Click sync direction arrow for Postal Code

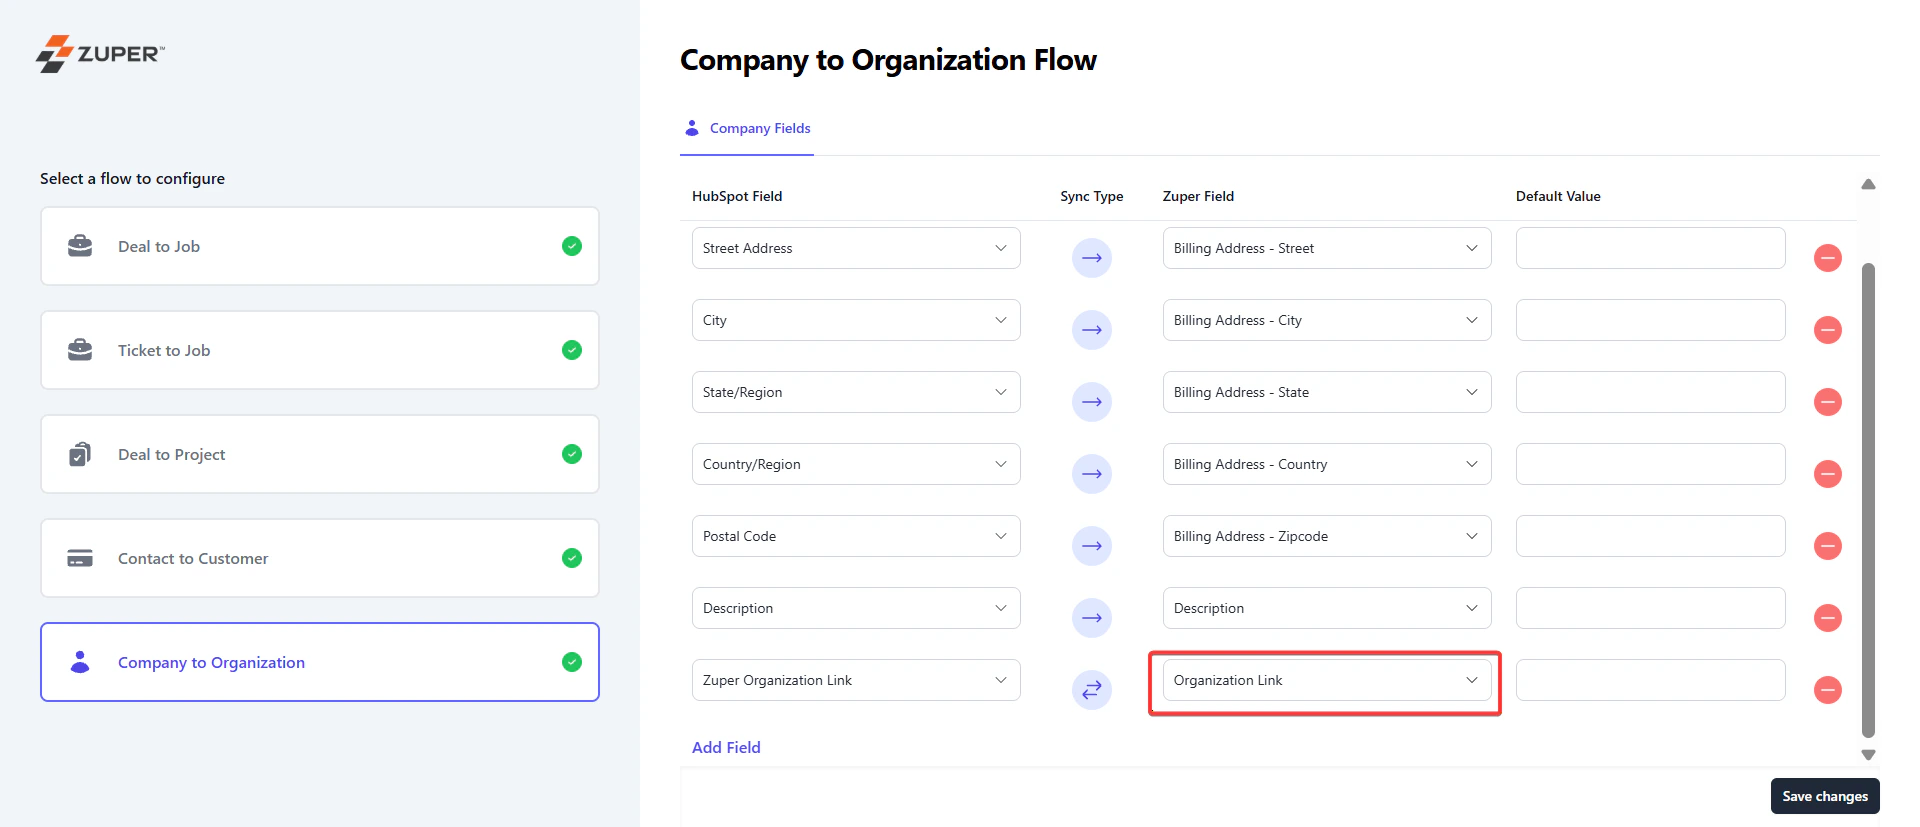pos(1092,546)
